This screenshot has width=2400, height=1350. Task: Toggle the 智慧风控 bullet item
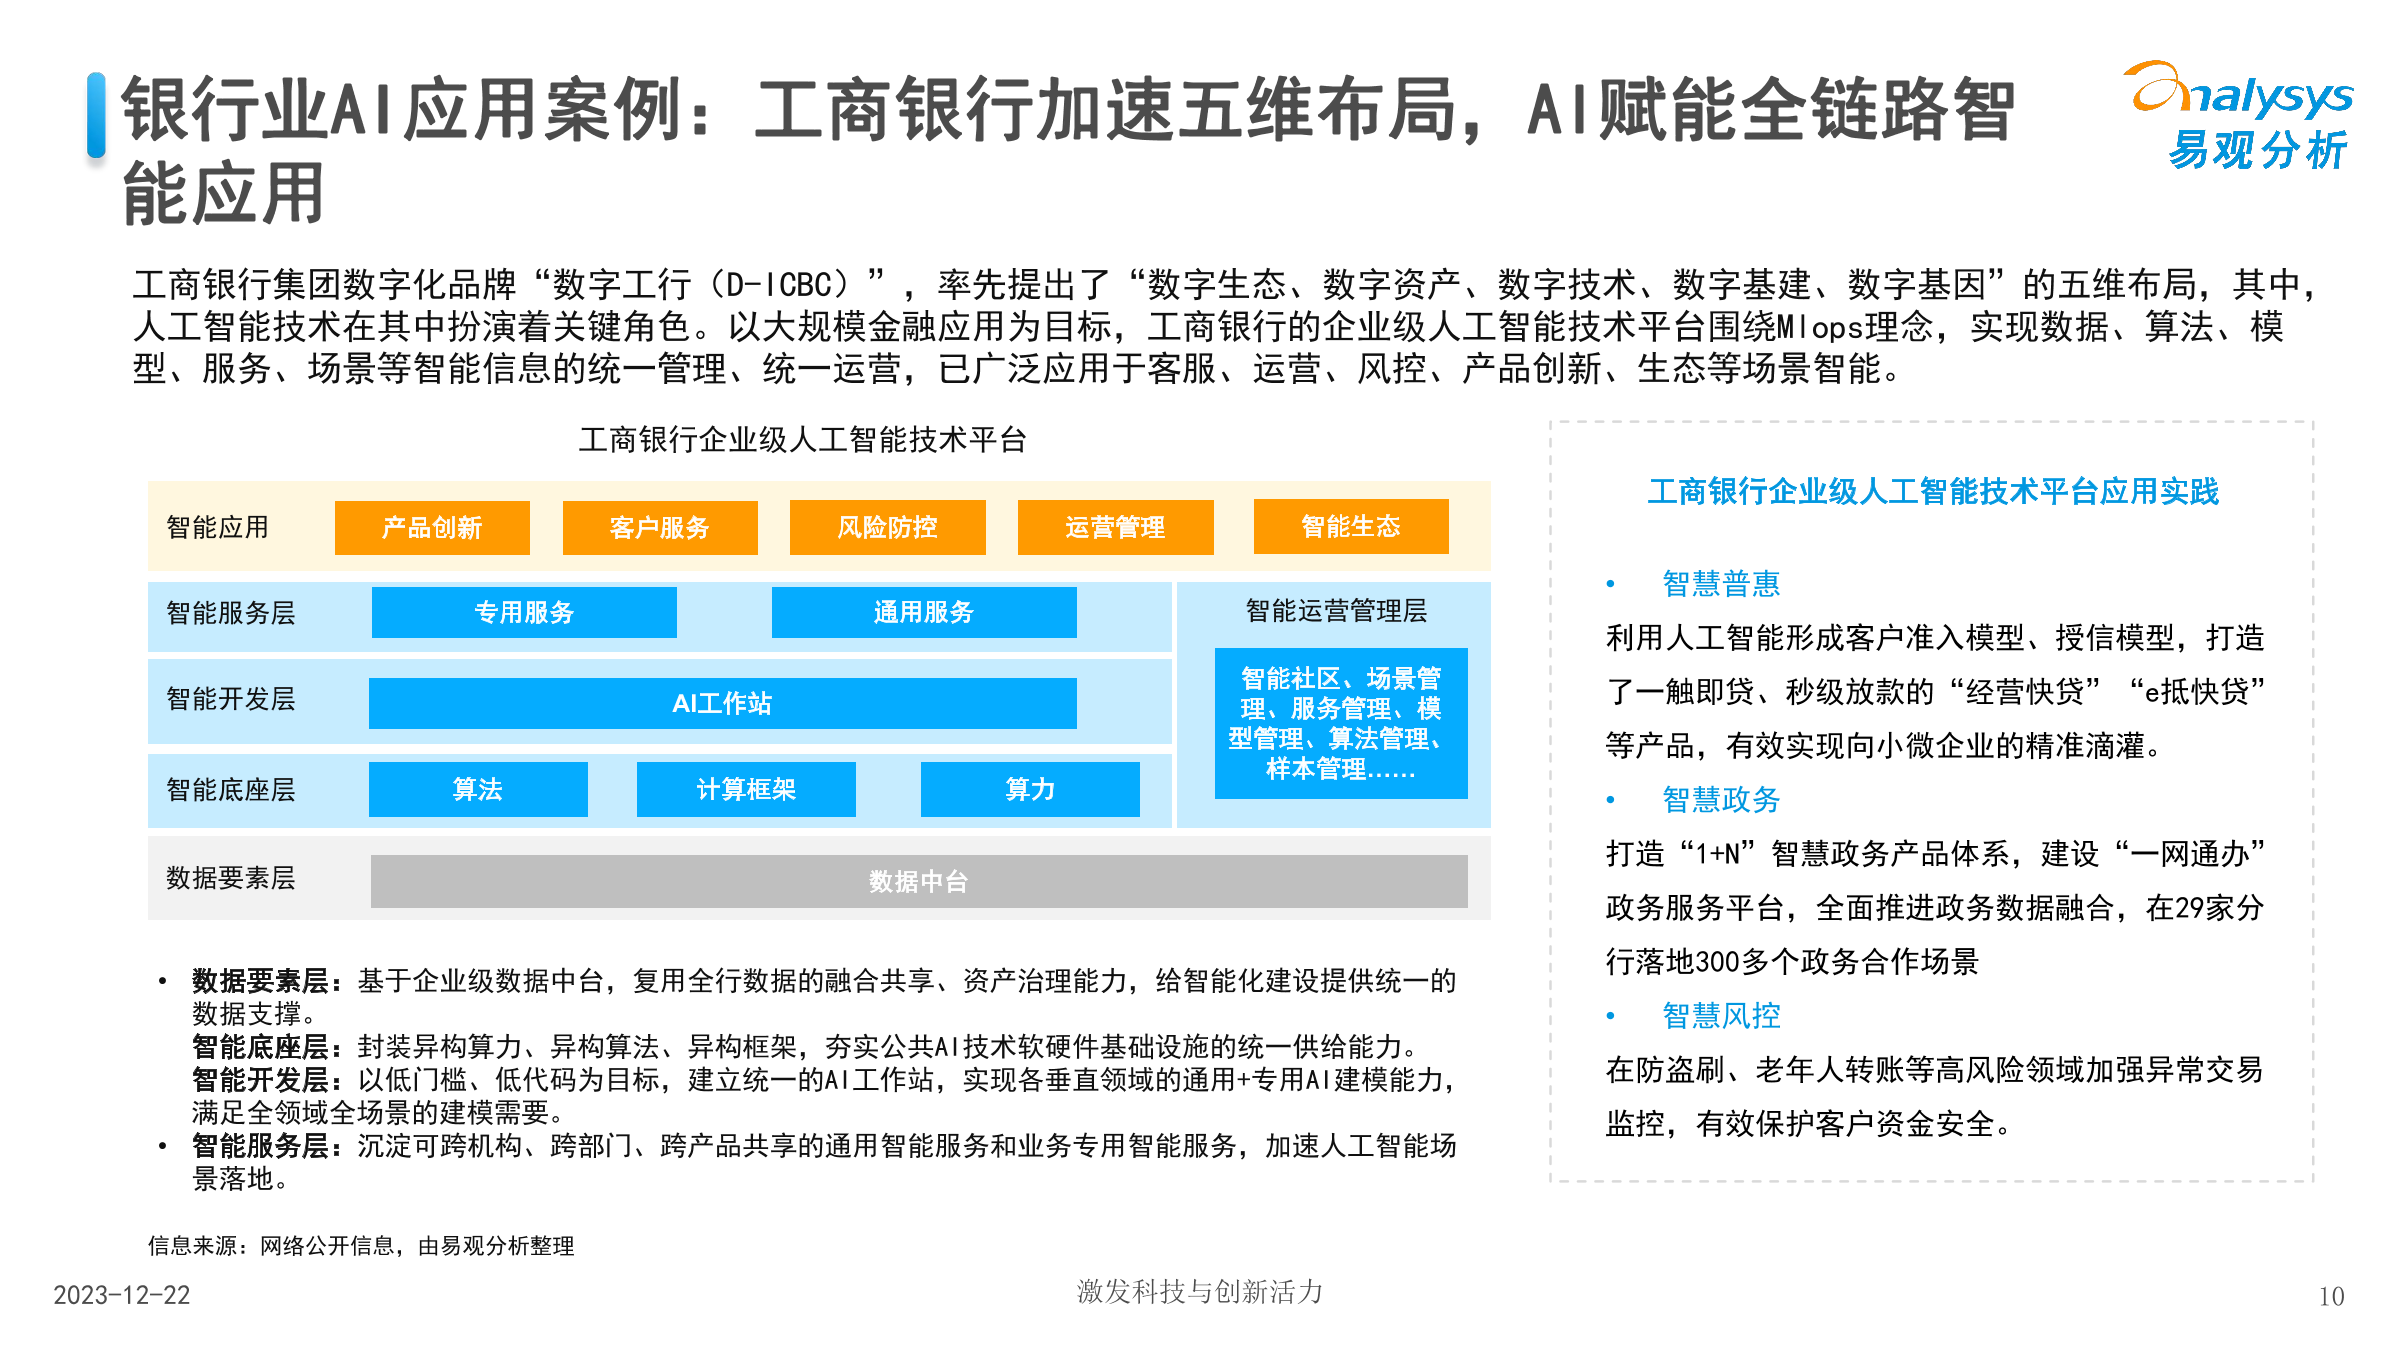point(1722,1015)
